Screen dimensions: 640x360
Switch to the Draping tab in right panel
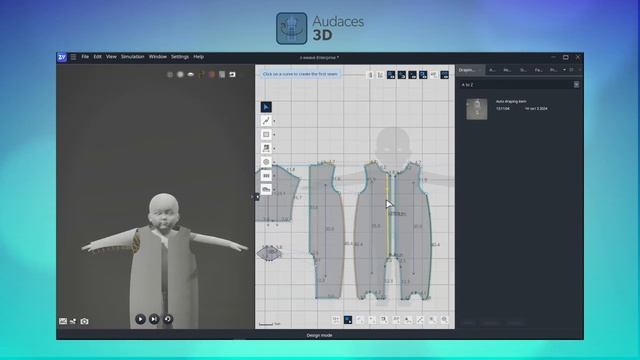point(468,70)
